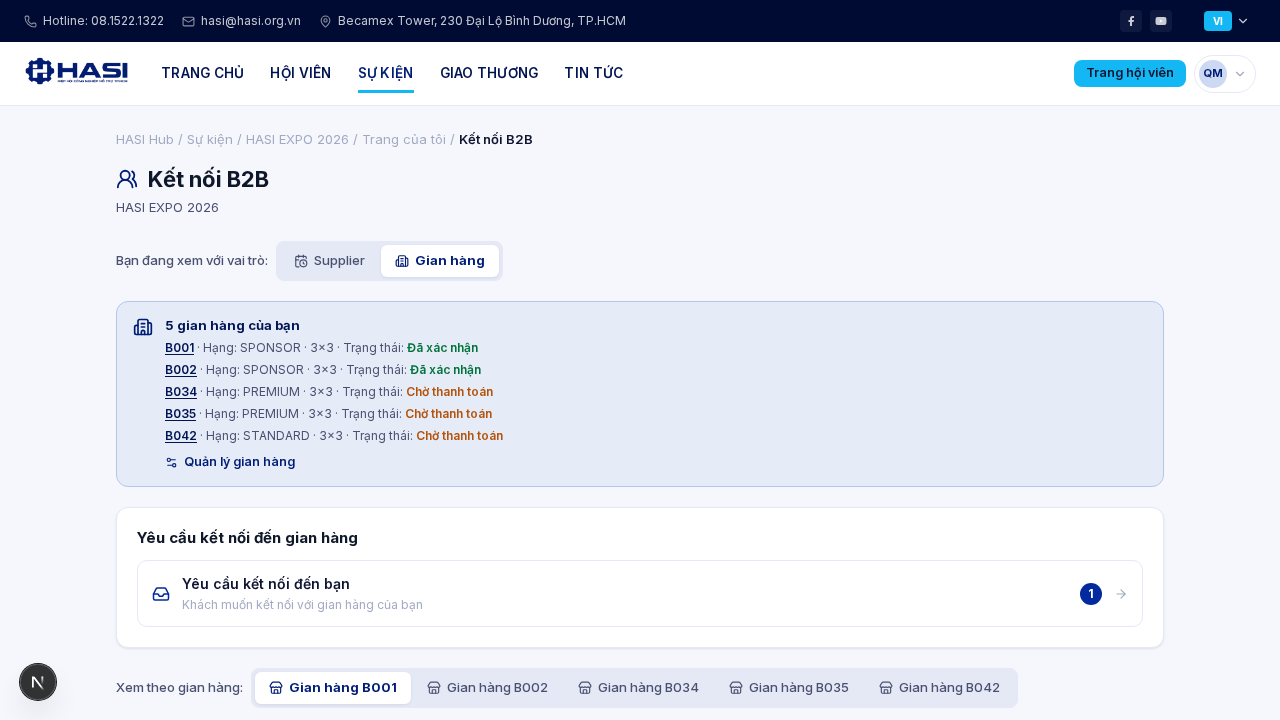Call the hotline 08.1522.1322 link
The height and width of the screenshot is (720, 1280).
(x=94, y=21)
